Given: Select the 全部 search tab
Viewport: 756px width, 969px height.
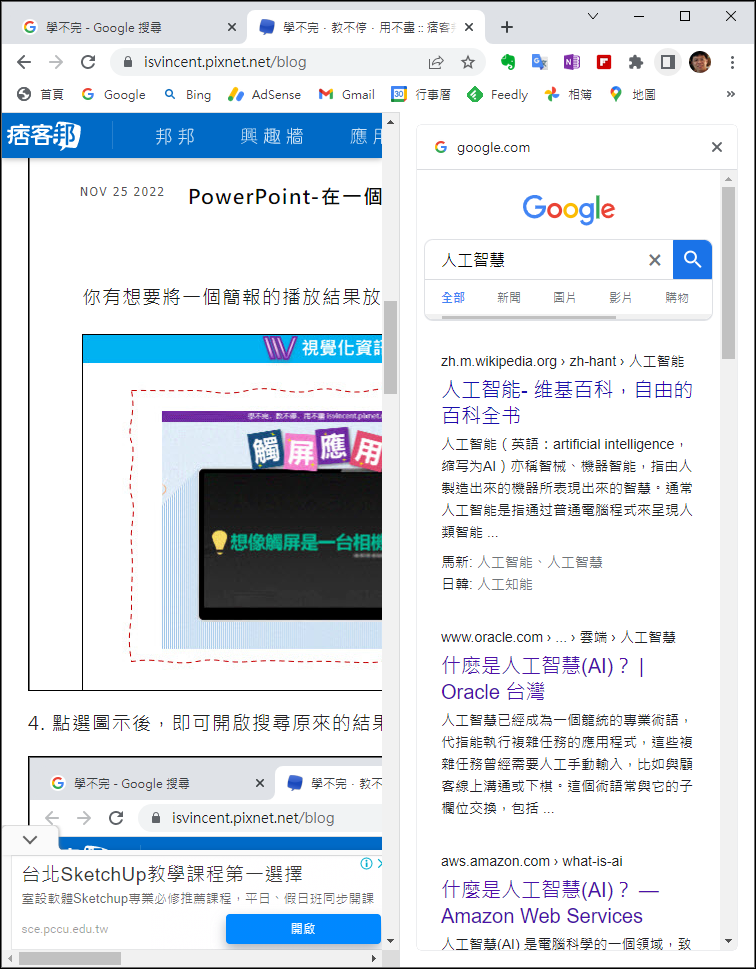Looking at the screenshot, I should [x=453, y=298].
